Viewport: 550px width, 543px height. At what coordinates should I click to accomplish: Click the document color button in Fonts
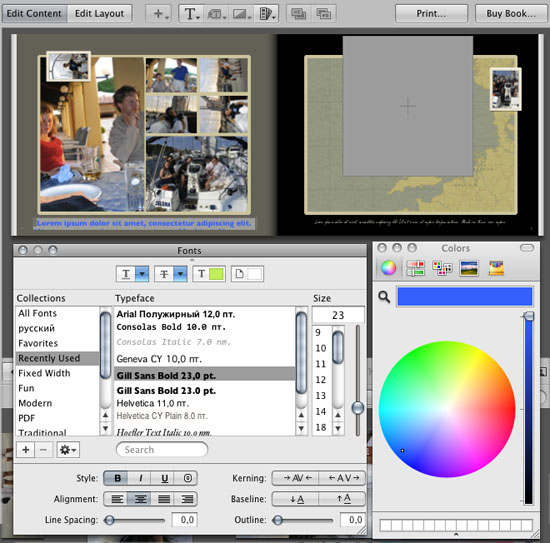247,274
